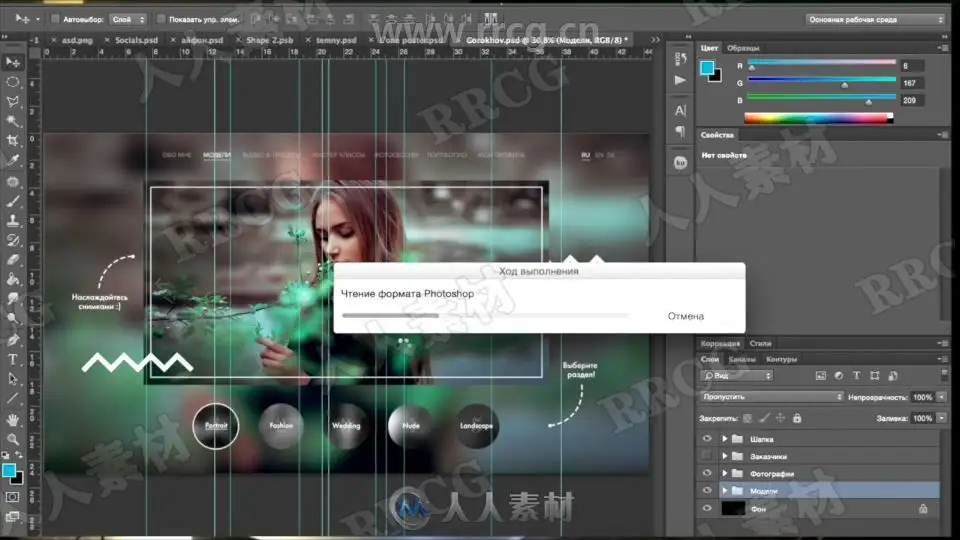Click the pixel layer filter icon
This screenshot has height=540, width=960.
coord(821,375)
